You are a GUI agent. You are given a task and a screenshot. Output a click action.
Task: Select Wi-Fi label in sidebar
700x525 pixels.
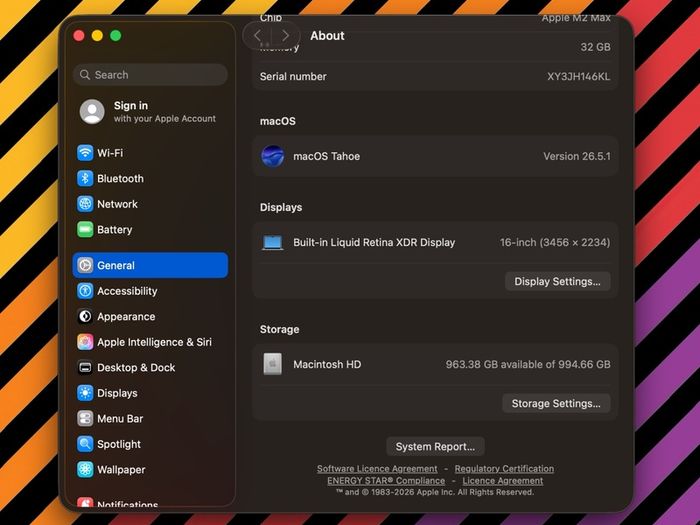110,153
